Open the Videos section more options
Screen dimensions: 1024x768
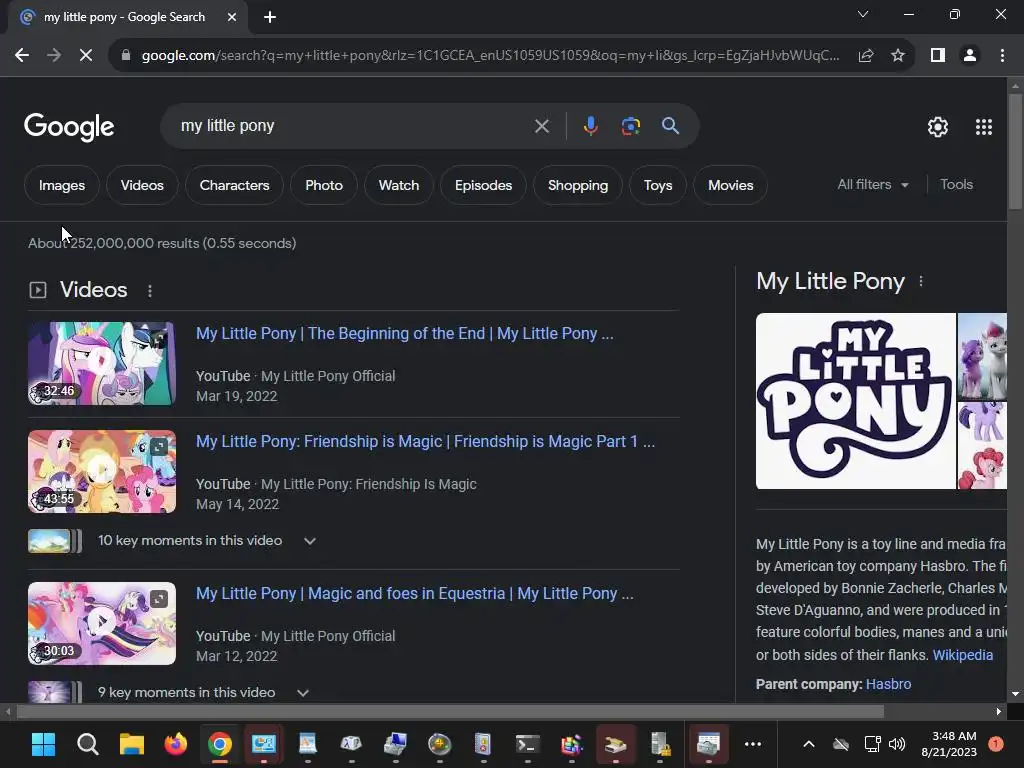click(x=150, y=291)
